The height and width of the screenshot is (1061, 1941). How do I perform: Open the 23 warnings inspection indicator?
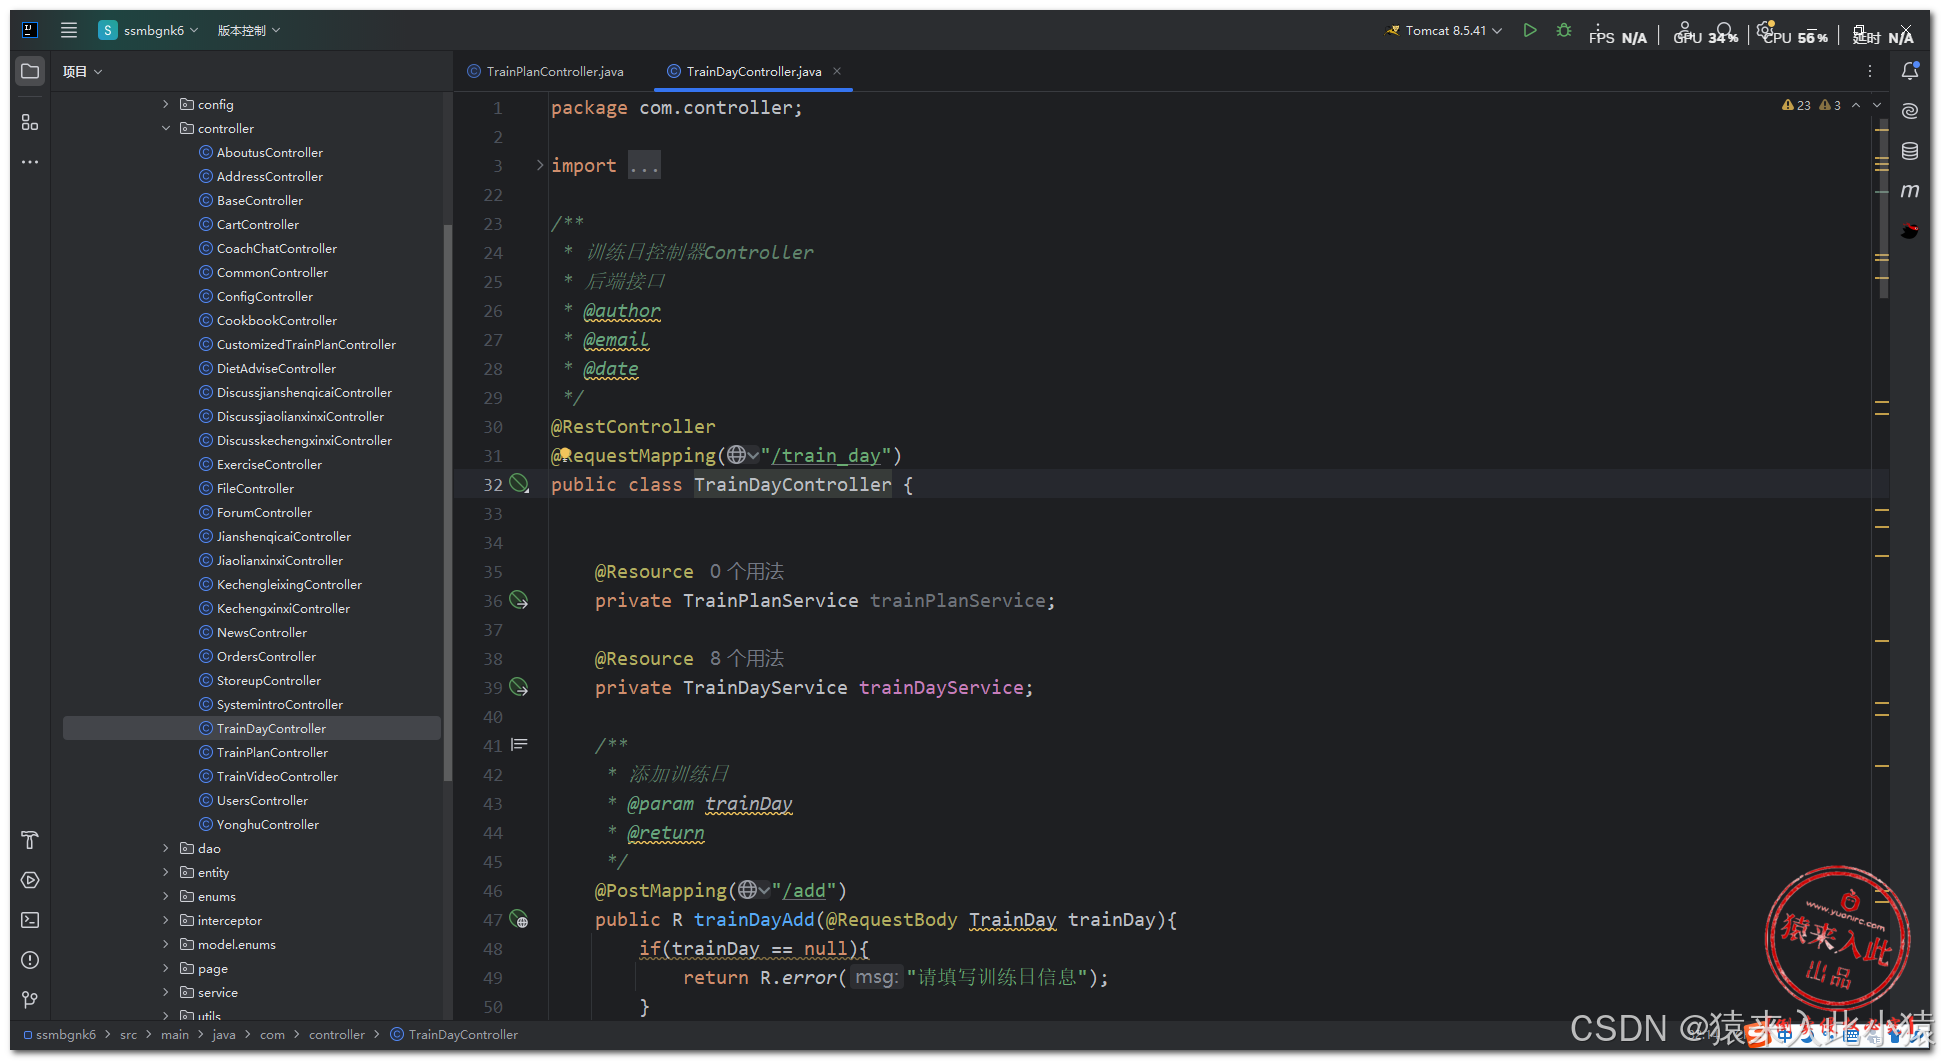pyautogui.click(x=1797, y=105)
